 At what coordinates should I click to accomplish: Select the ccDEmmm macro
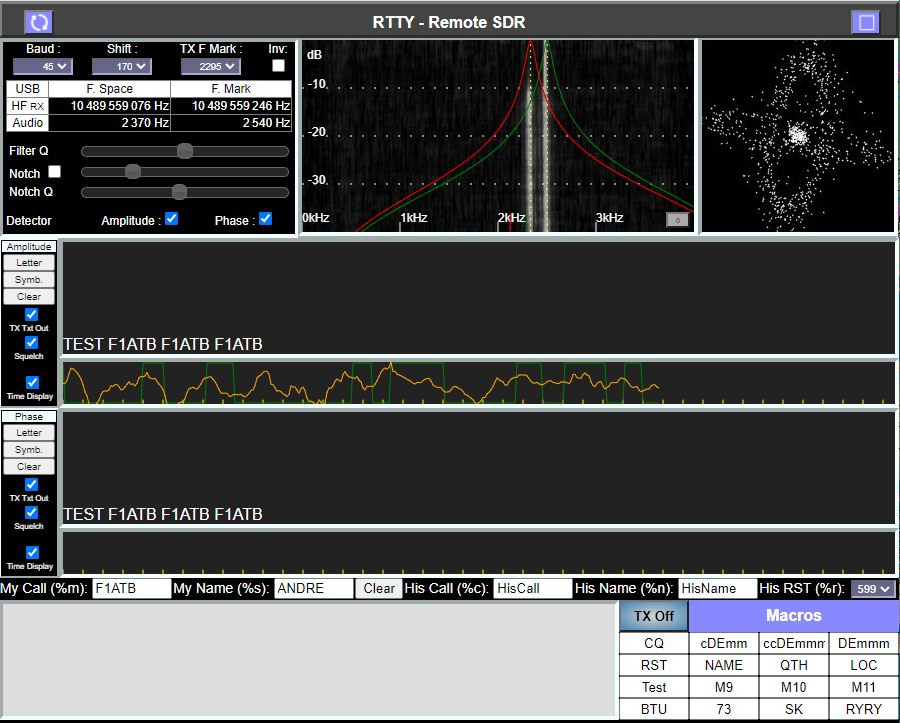coord(794,644)
